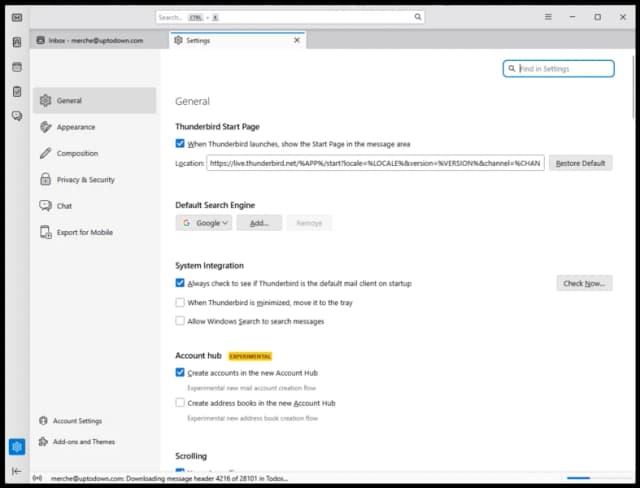Toggle always check default mail client checkbox
640x488 pixels.
point(180,283)
